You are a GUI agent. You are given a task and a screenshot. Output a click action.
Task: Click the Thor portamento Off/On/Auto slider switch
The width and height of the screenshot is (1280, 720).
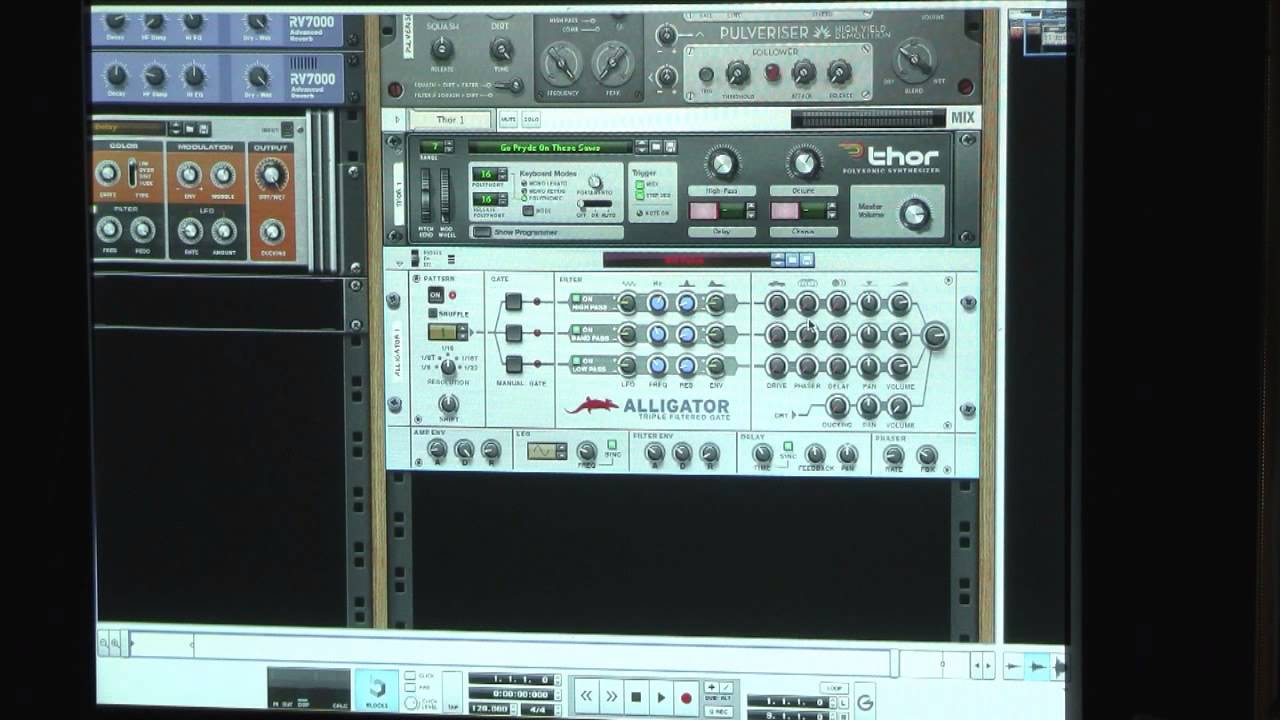pos(593,204)
